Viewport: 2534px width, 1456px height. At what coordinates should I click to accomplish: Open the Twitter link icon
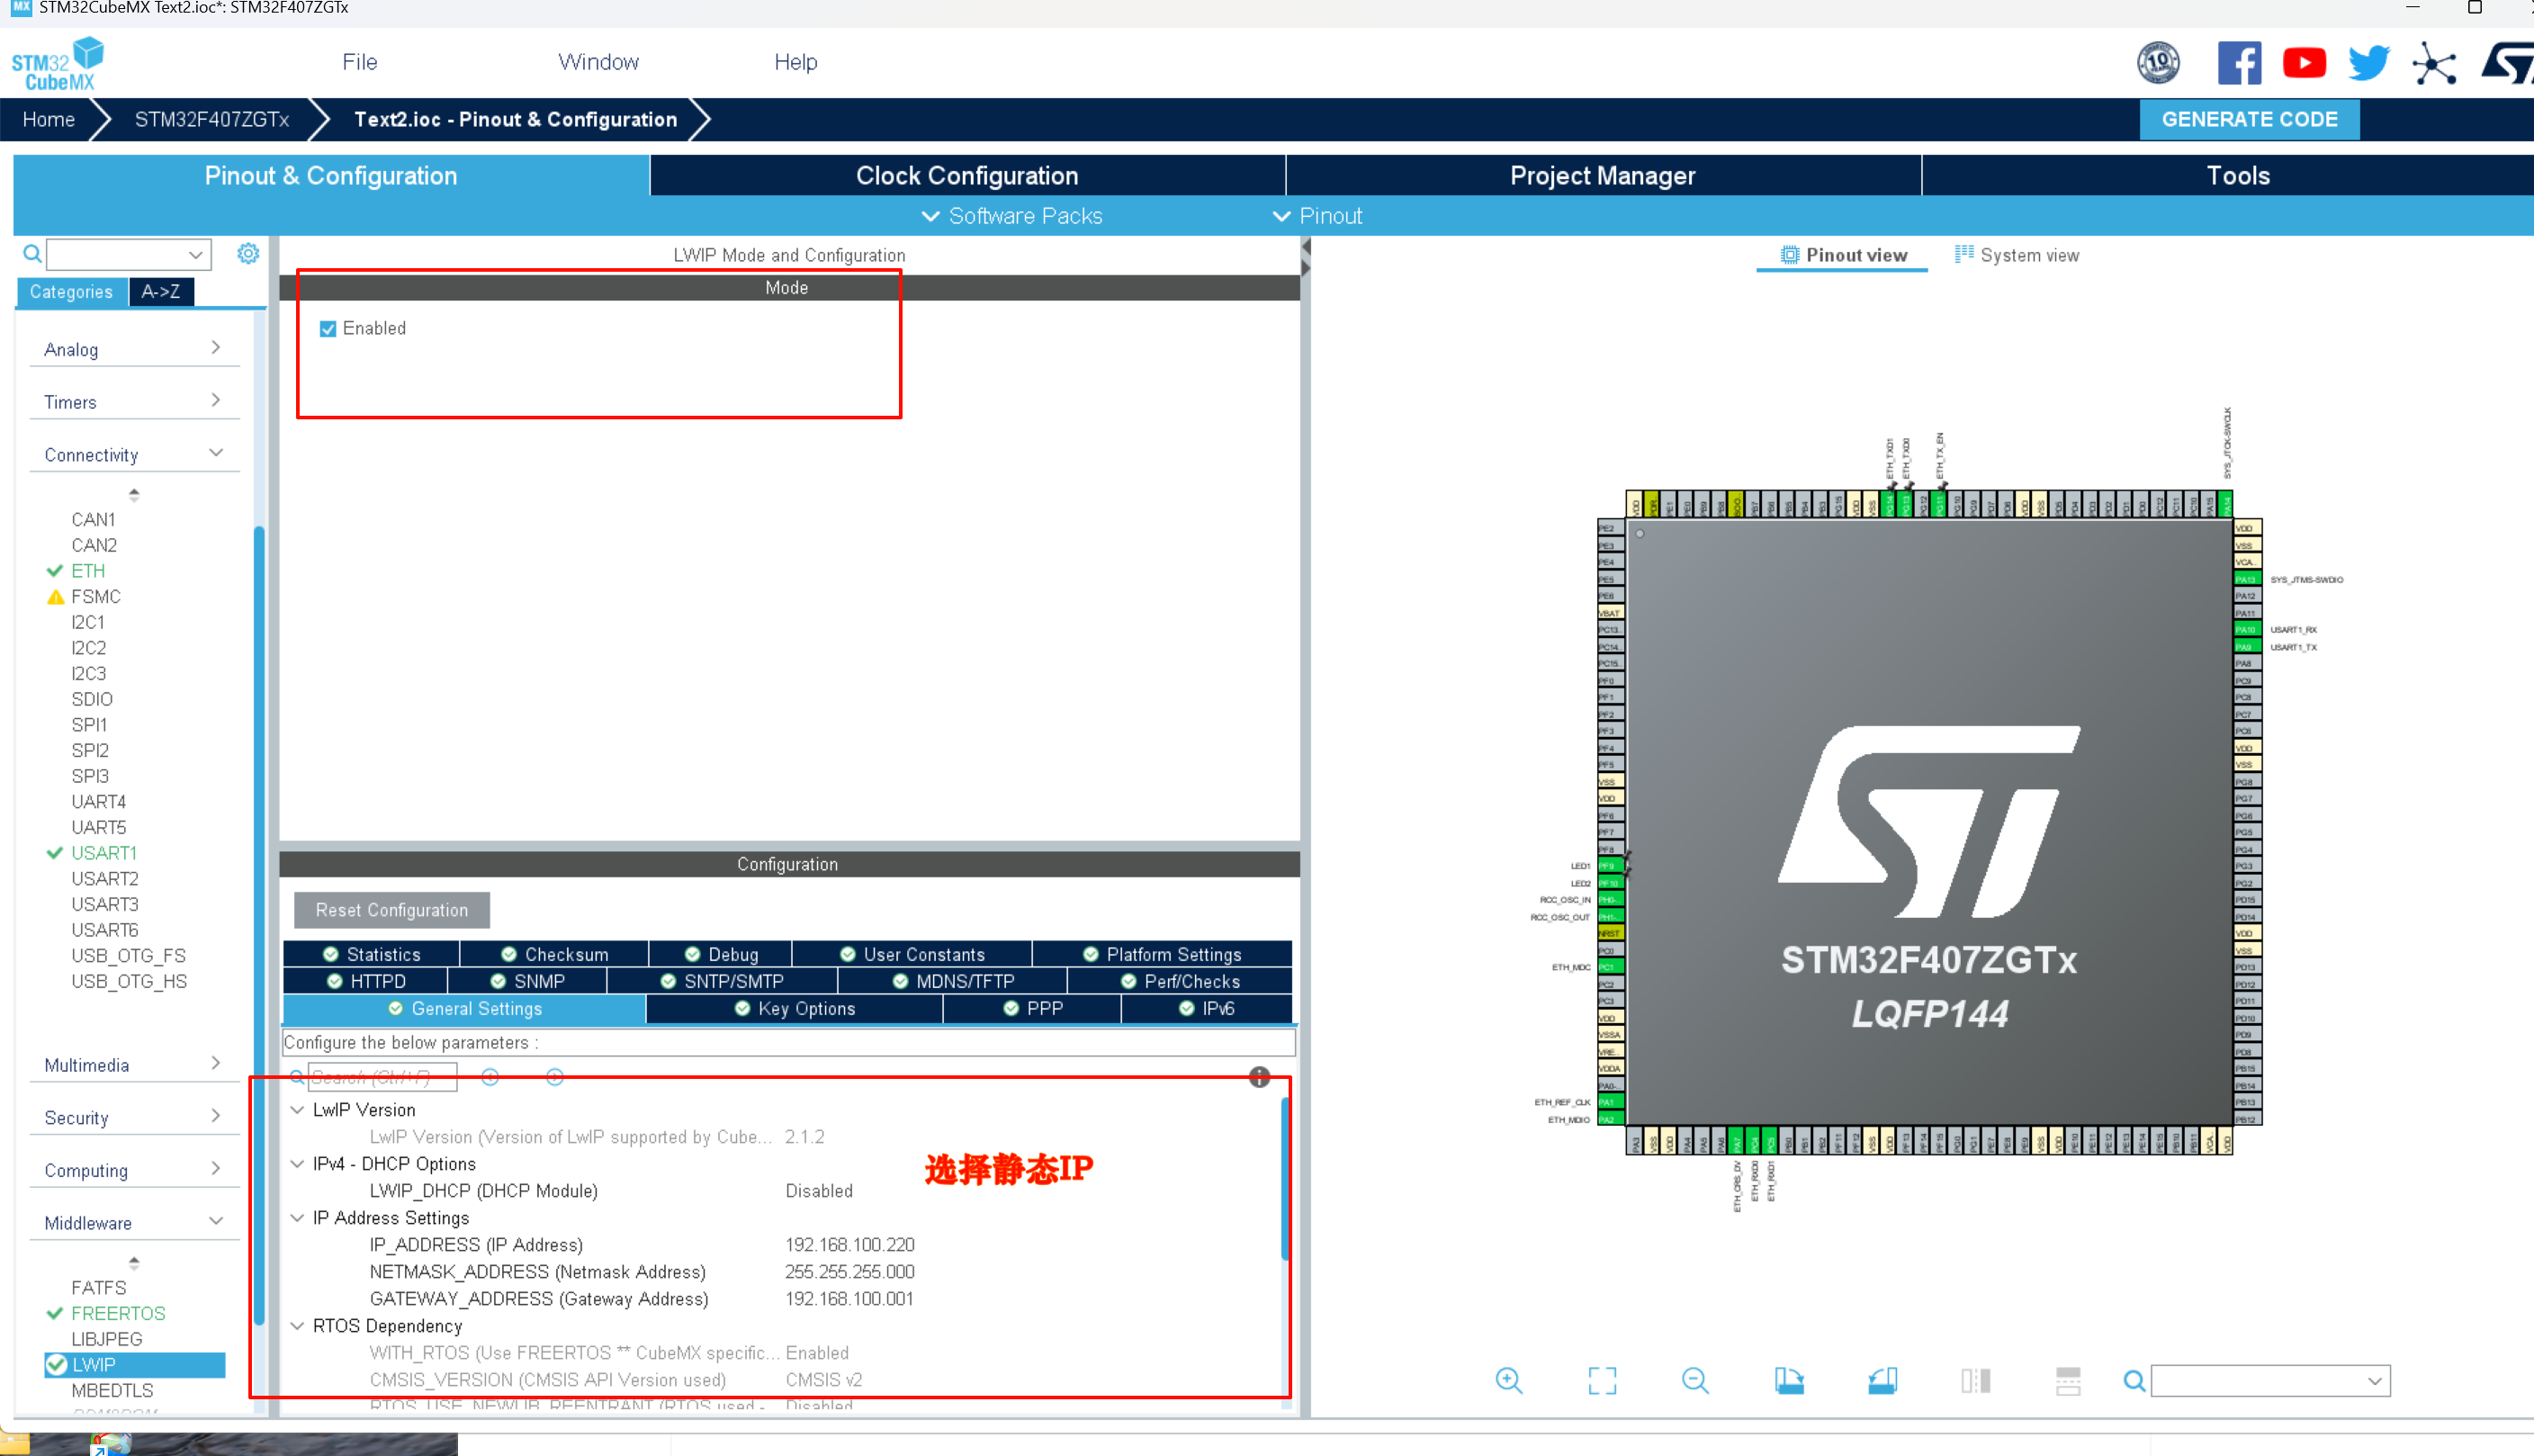[2368, 61]
